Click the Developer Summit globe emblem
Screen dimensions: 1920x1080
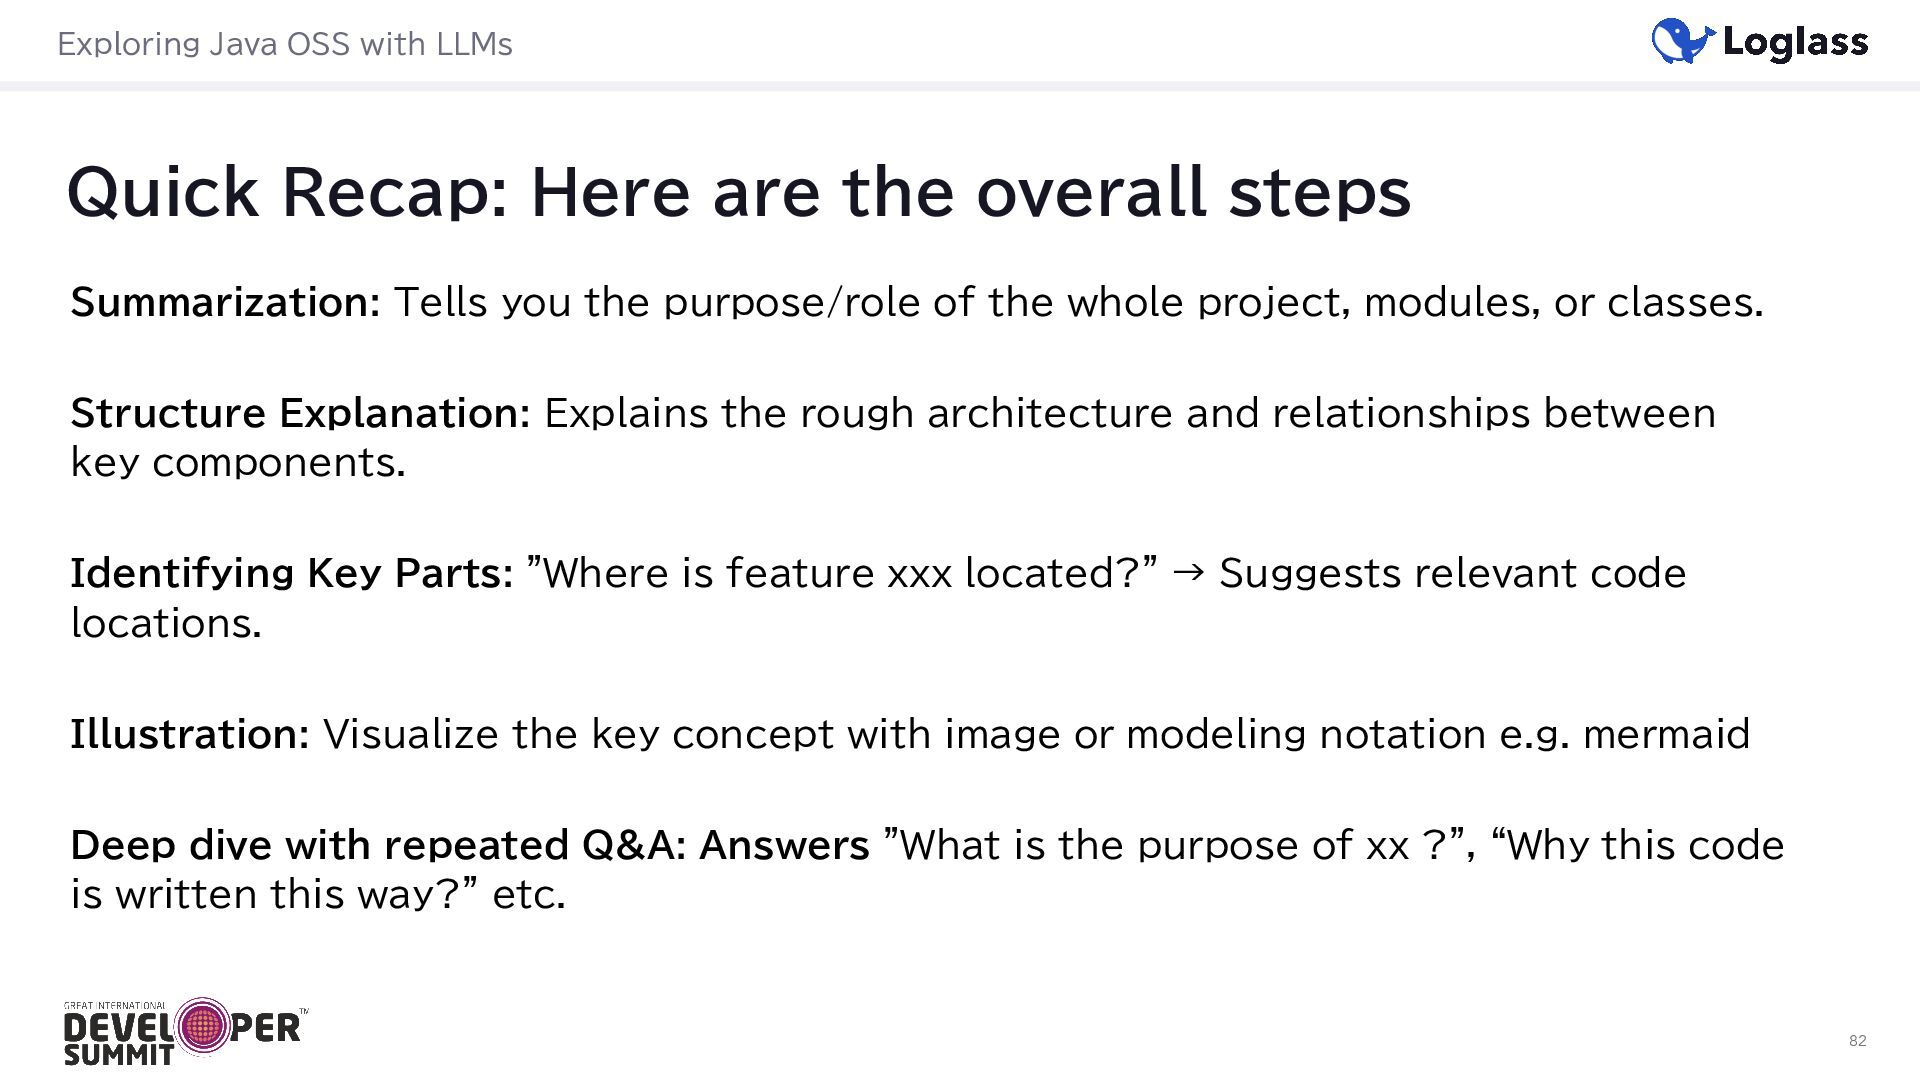click(x=202, y=1025)
